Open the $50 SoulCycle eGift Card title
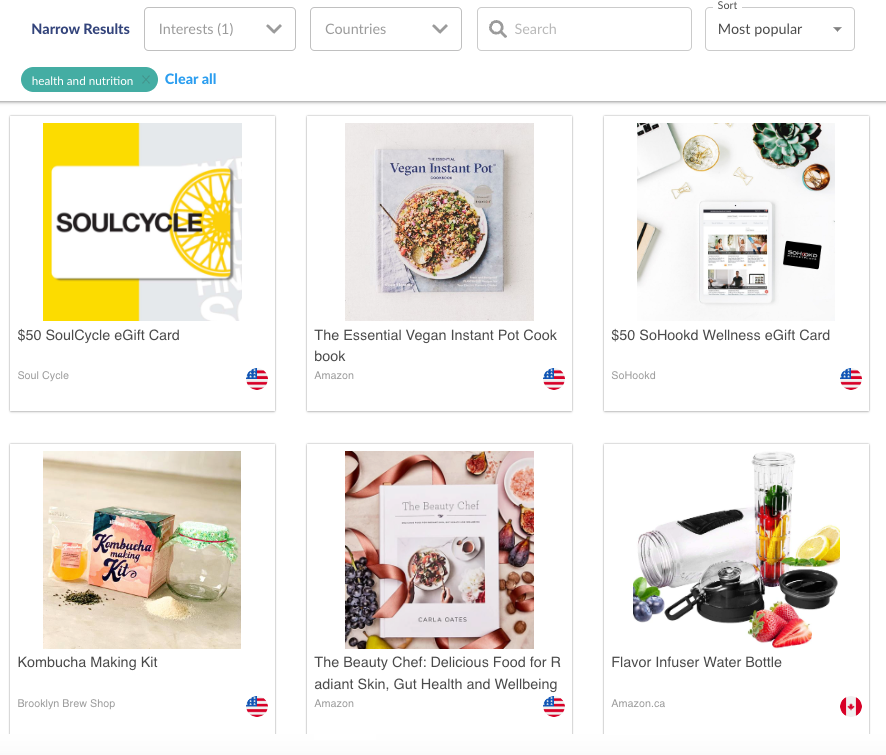This screenshot has width=886, height=755. (99, 335)
